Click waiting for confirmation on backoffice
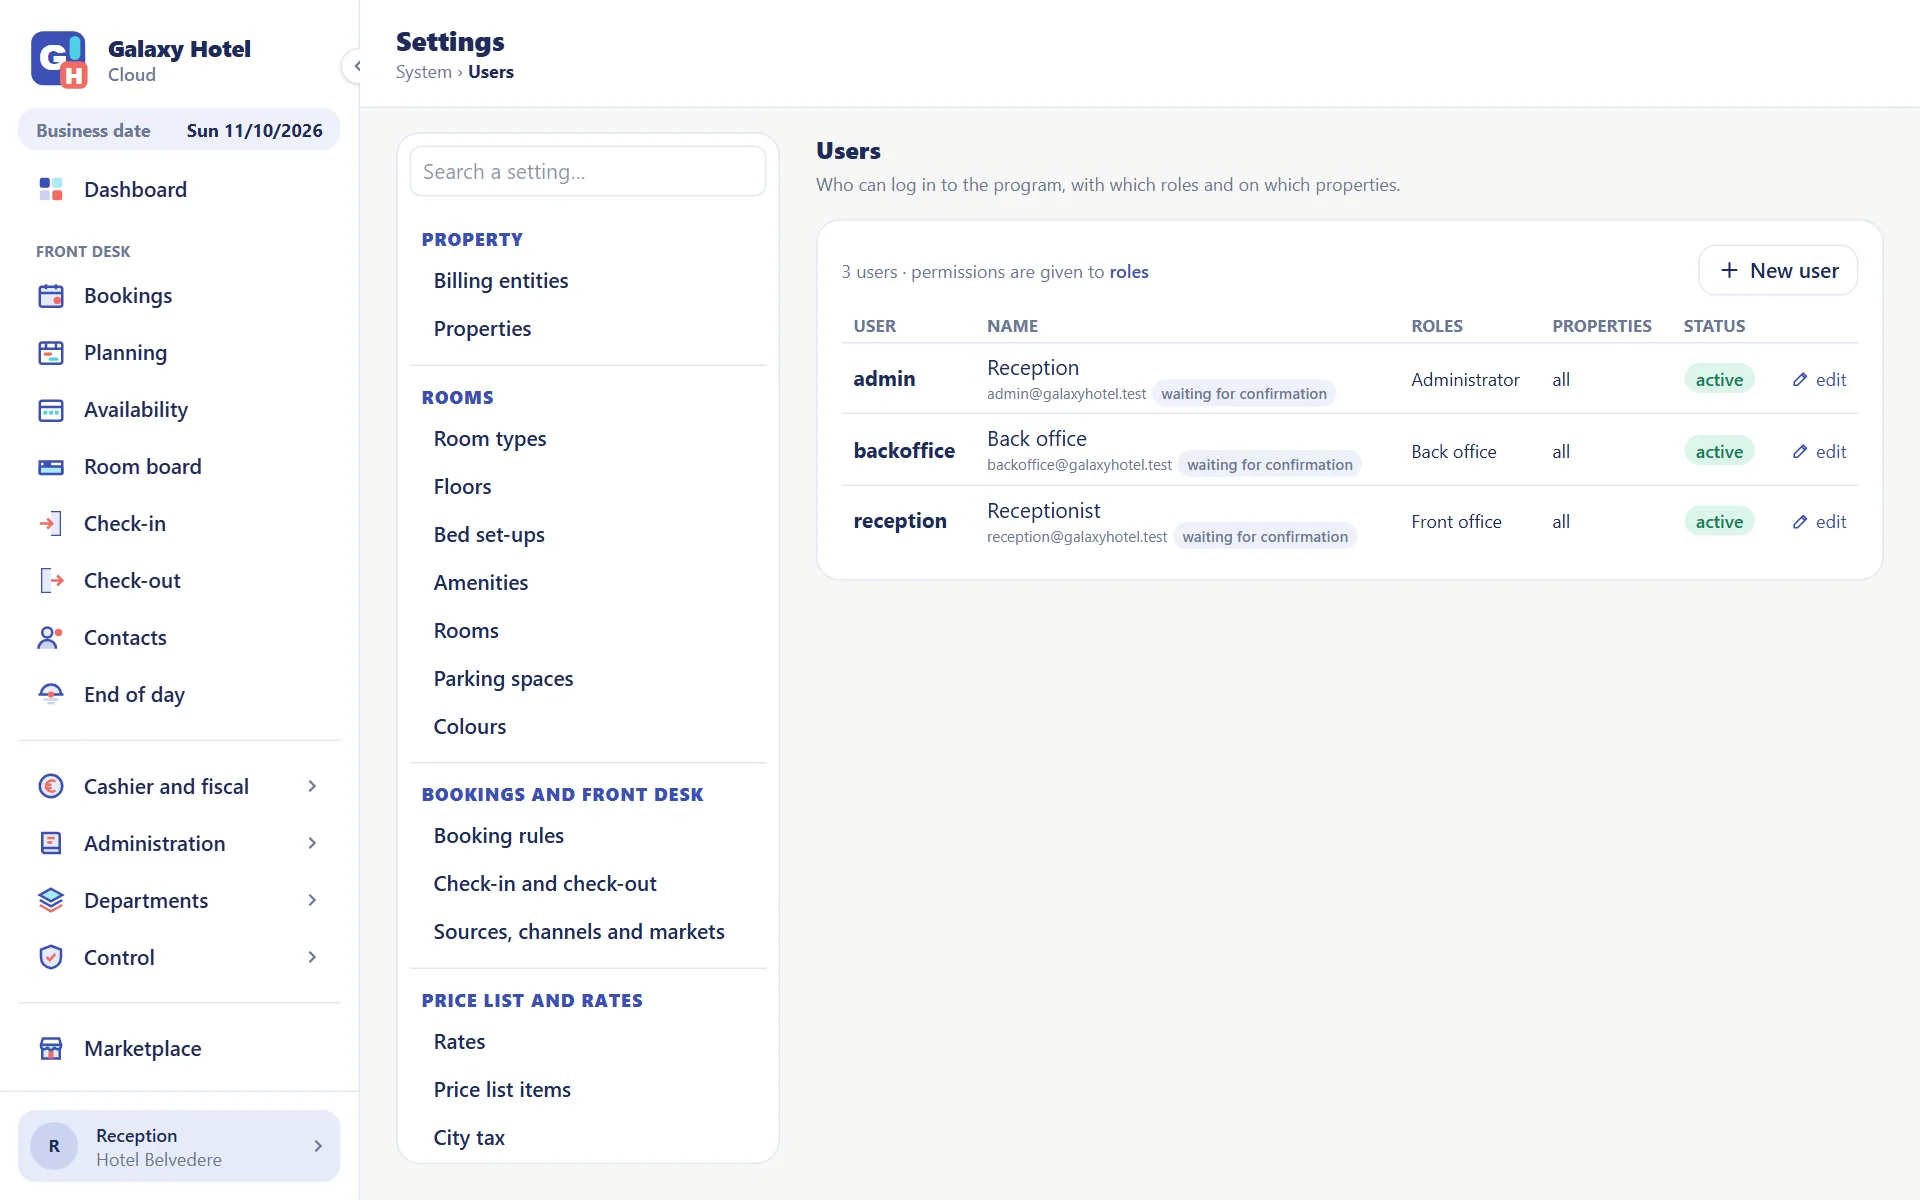Viewport: 1920px width, 1200px height. click(1270, 465)
